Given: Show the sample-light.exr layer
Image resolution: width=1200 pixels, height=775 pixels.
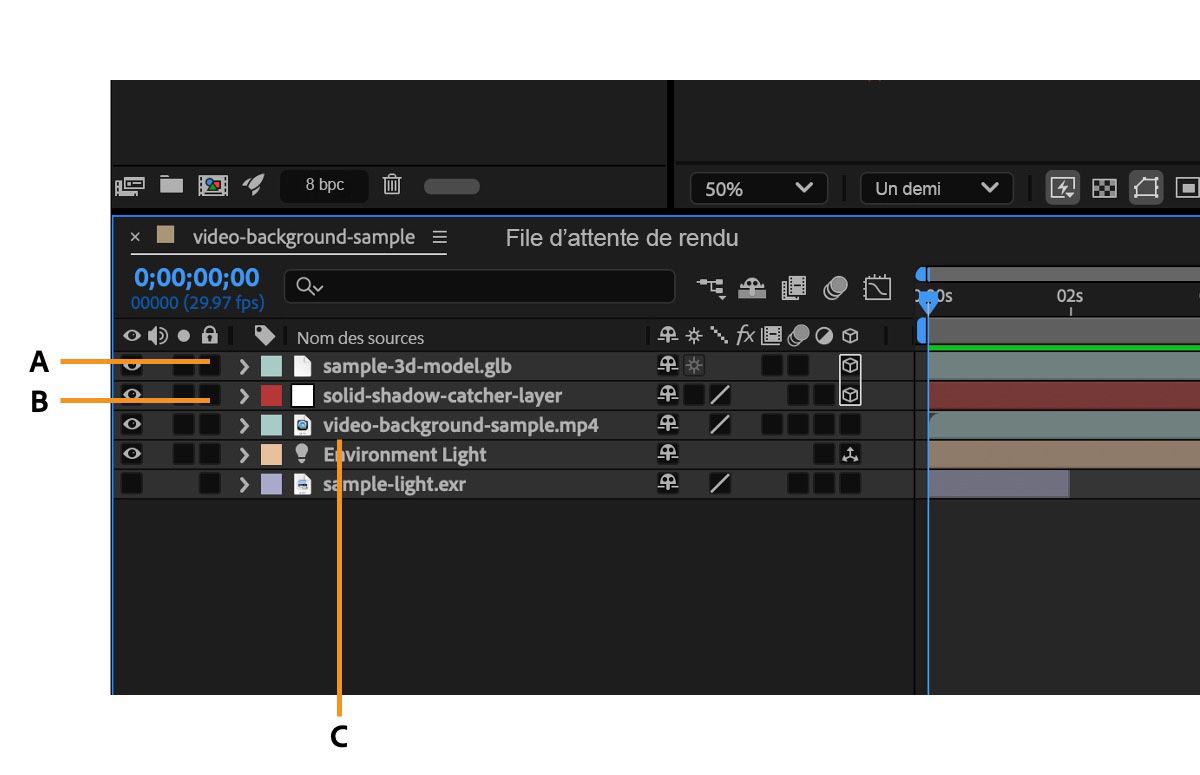Looking at the screenshot, I should point(131,483).
